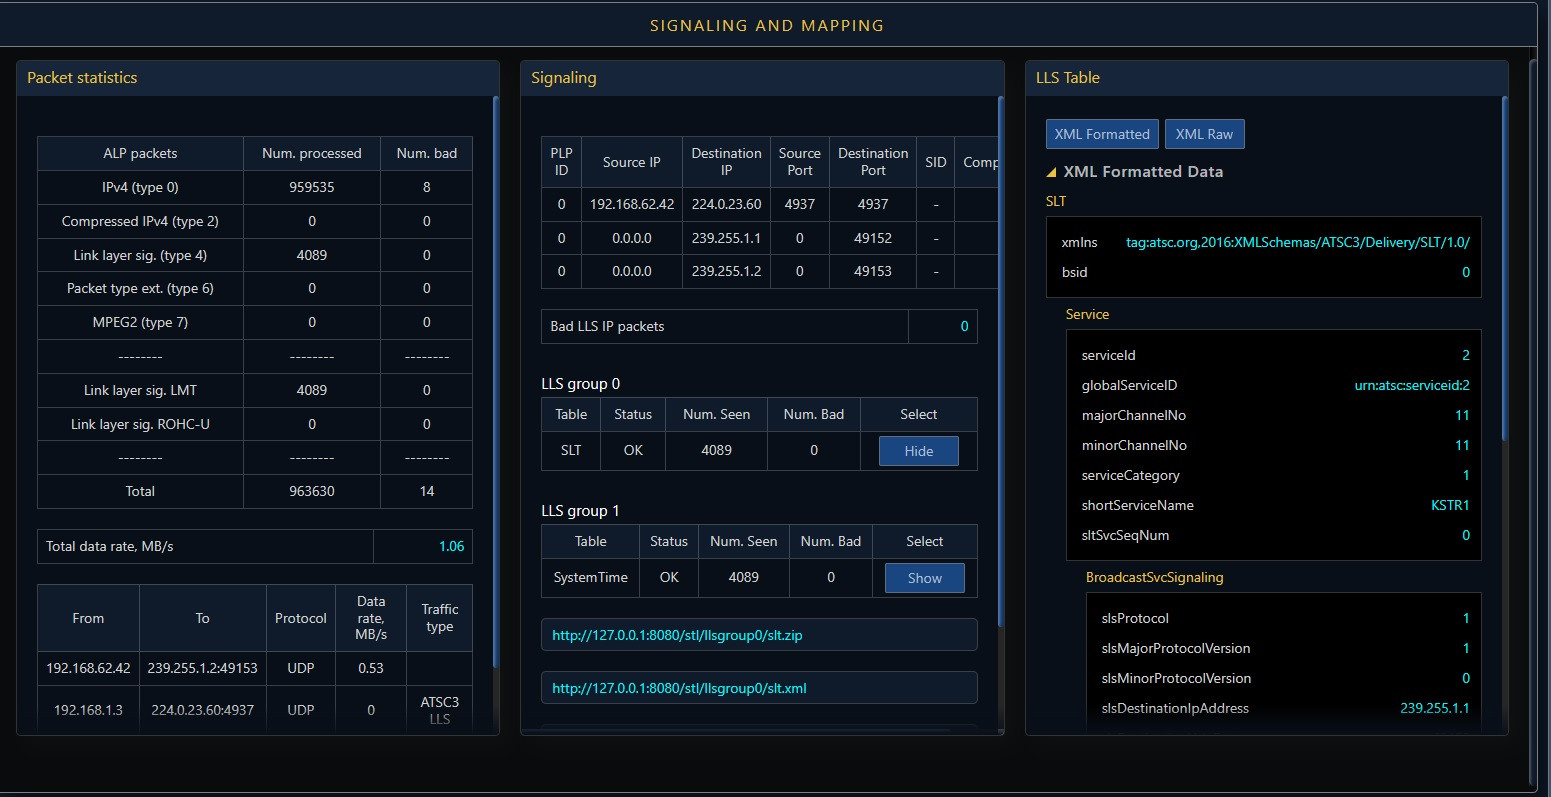Select the shortServiceName value KSTR1
Viewport: 1551px width, 797px height.
coord(1450,505)
